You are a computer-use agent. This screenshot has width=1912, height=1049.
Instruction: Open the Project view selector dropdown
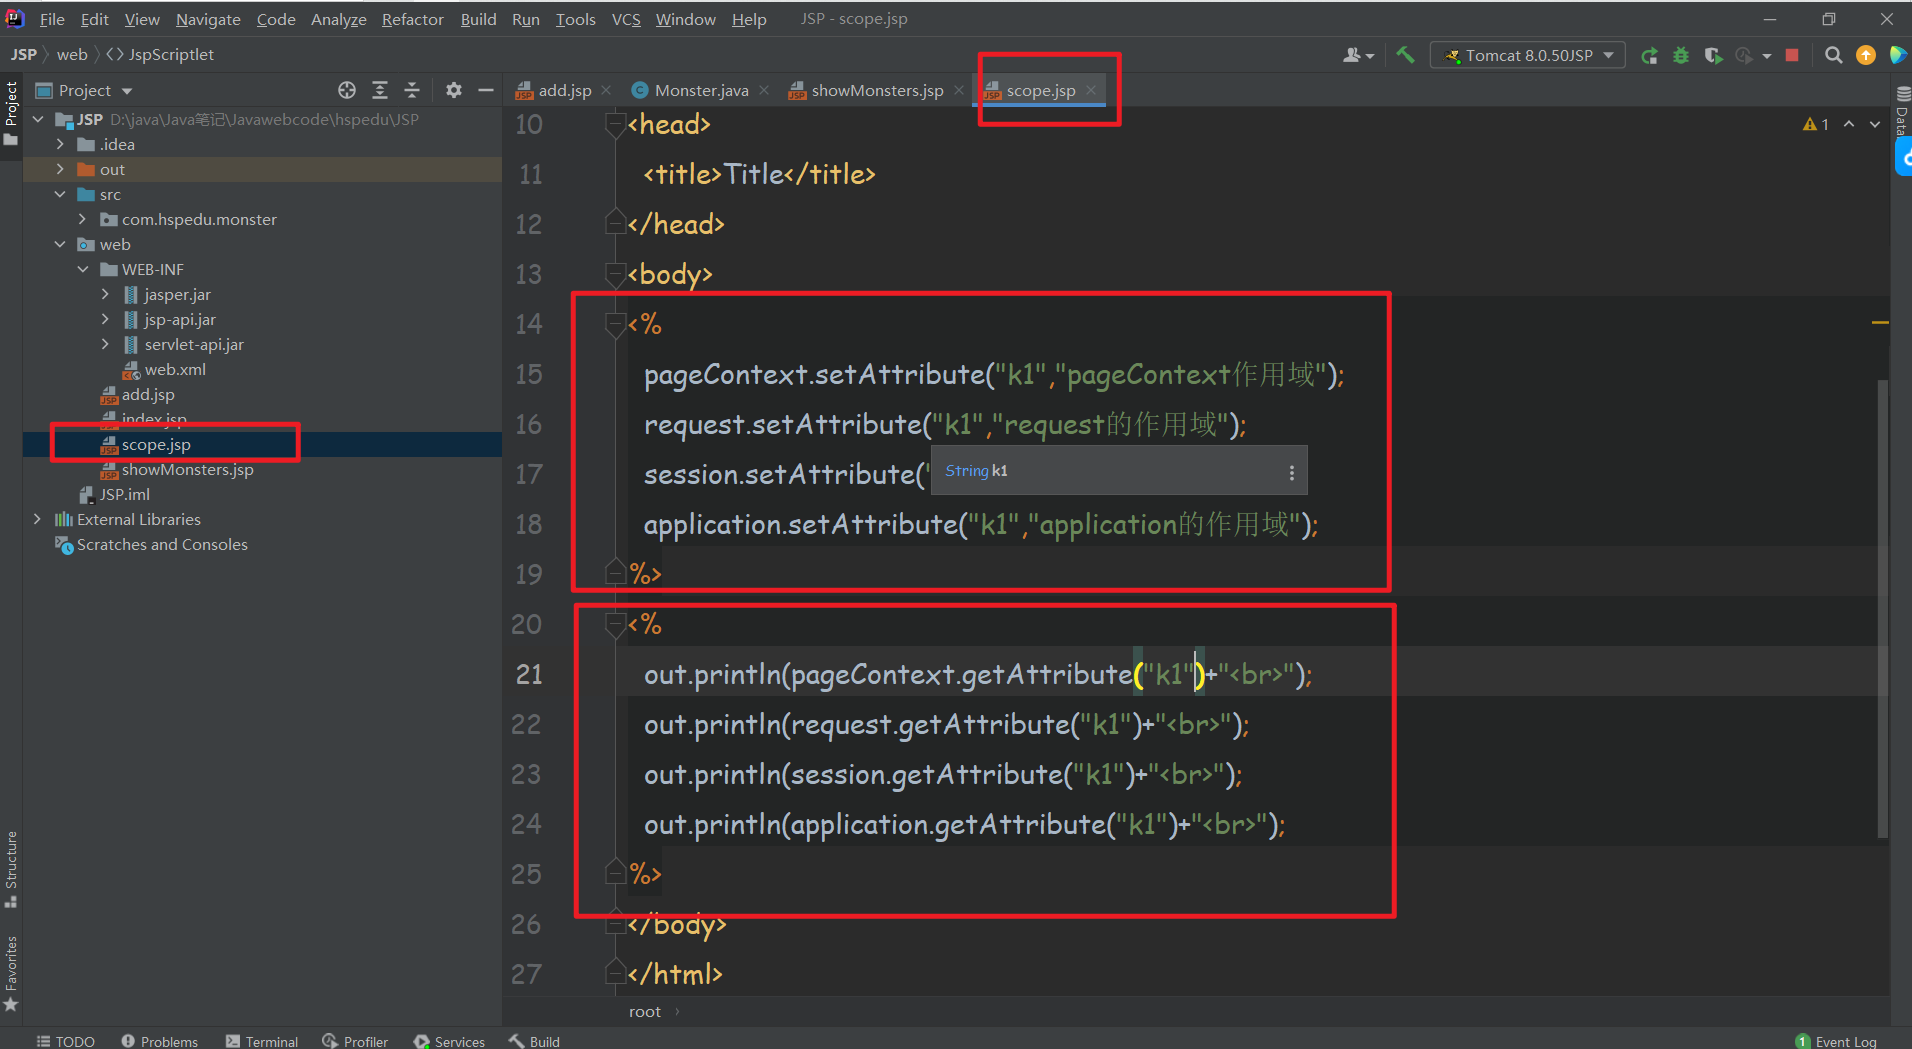pos(84,90)
